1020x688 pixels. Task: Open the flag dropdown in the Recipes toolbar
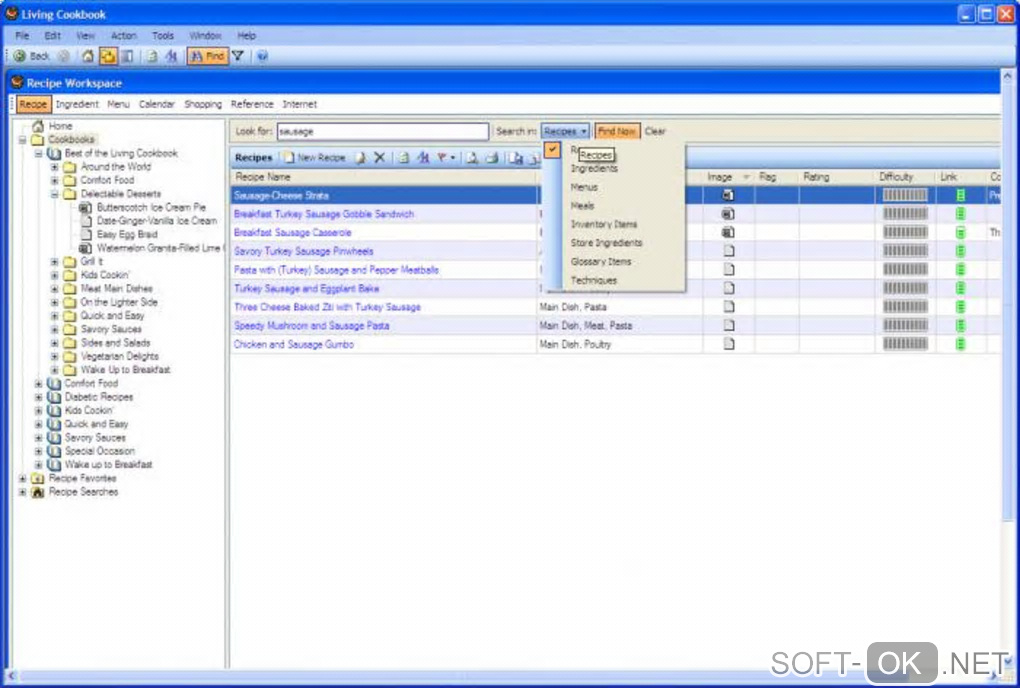(x=446, y=158)
